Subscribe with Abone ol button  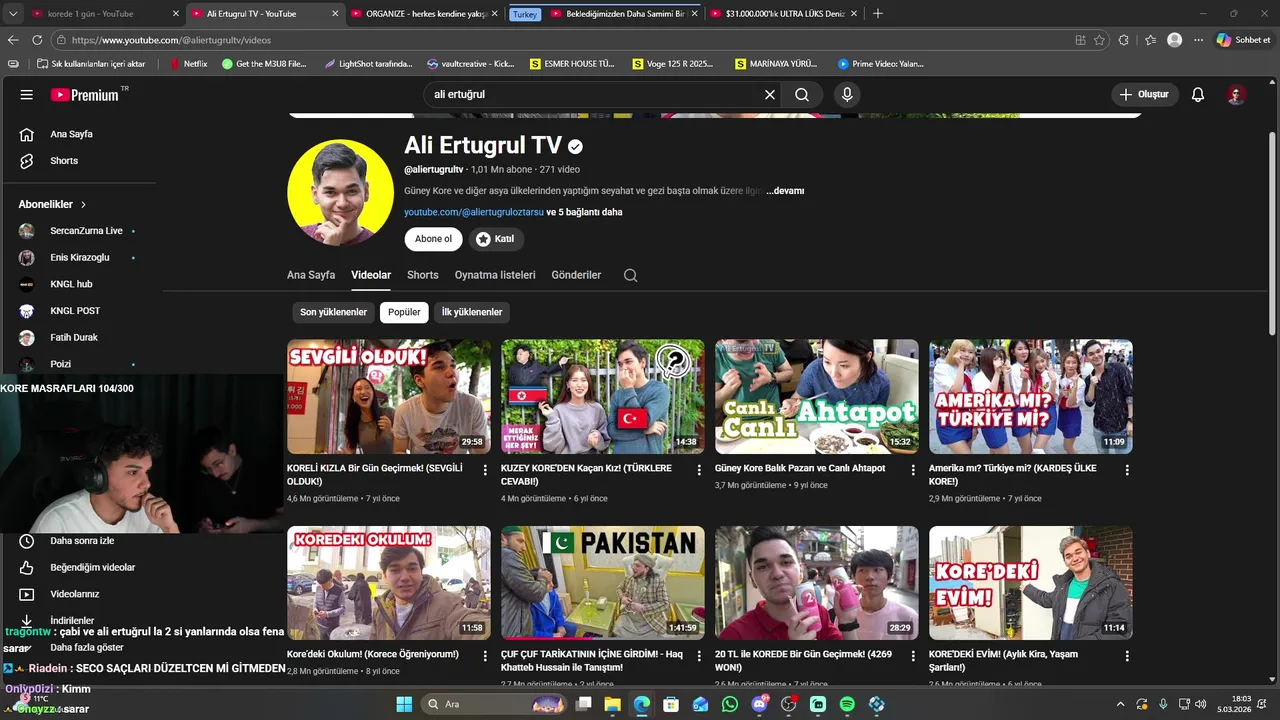click(x=433, y=239)
